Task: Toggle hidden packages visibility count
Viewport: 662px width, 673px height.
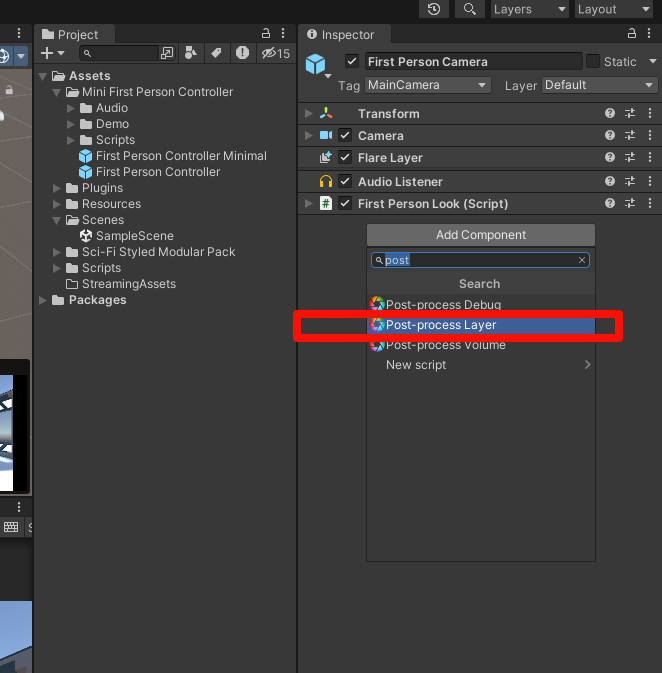Action: click(276, 53)
